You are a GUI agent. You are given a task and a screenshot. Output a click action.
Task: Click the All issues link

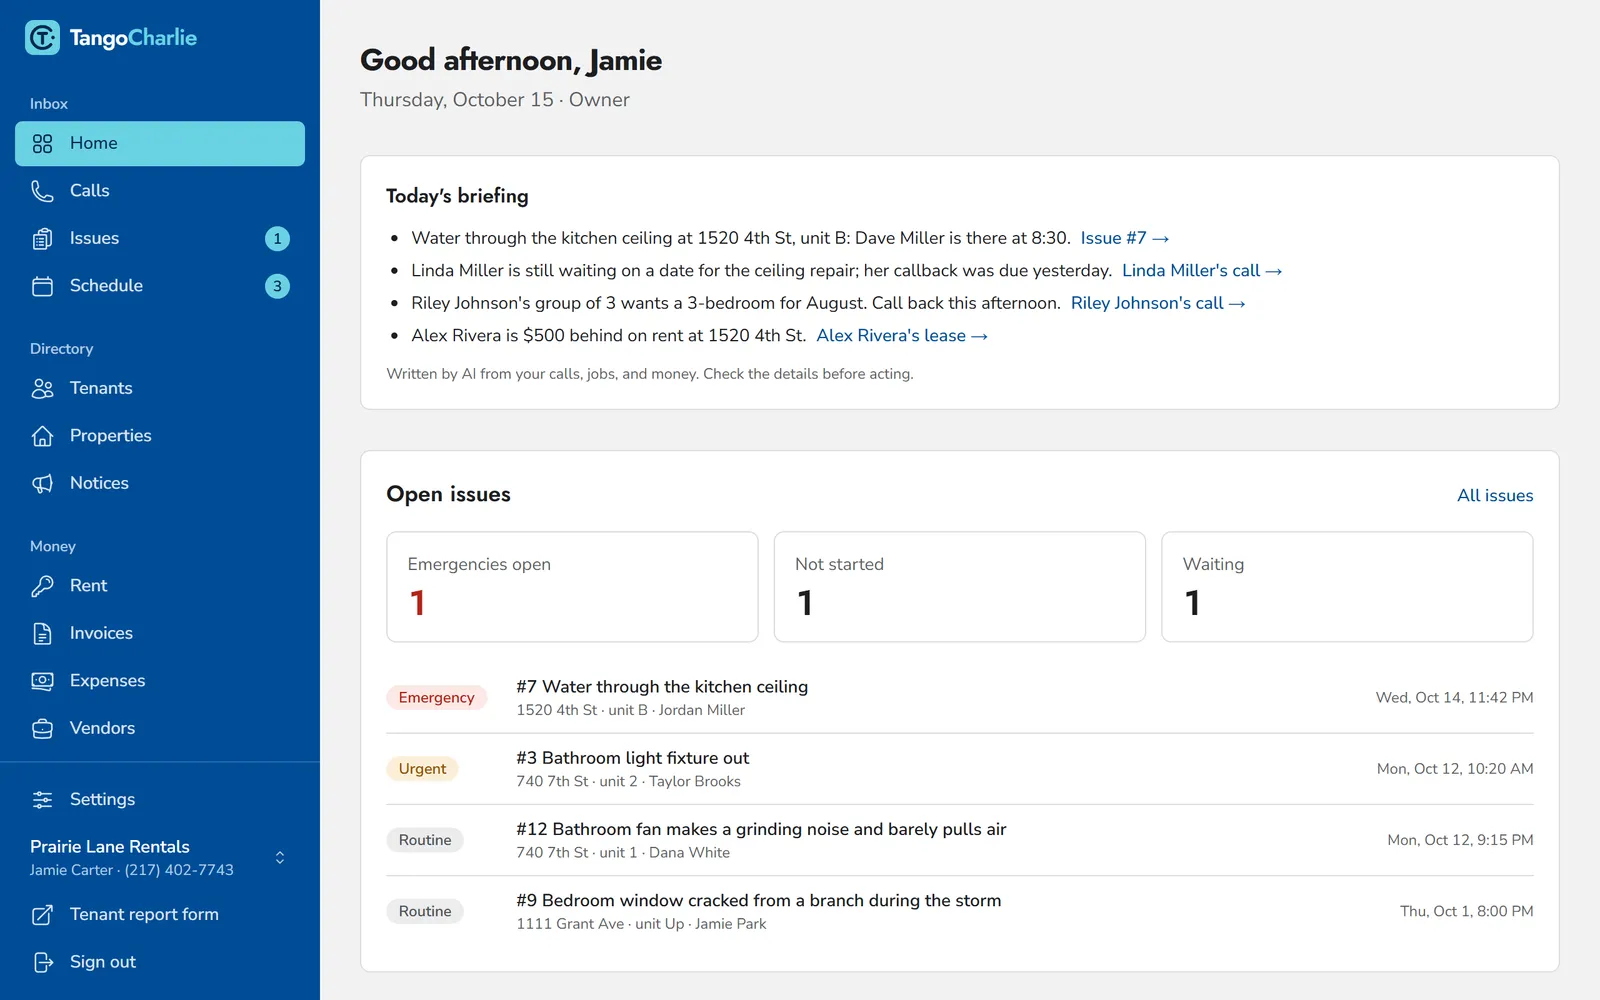1495,496
